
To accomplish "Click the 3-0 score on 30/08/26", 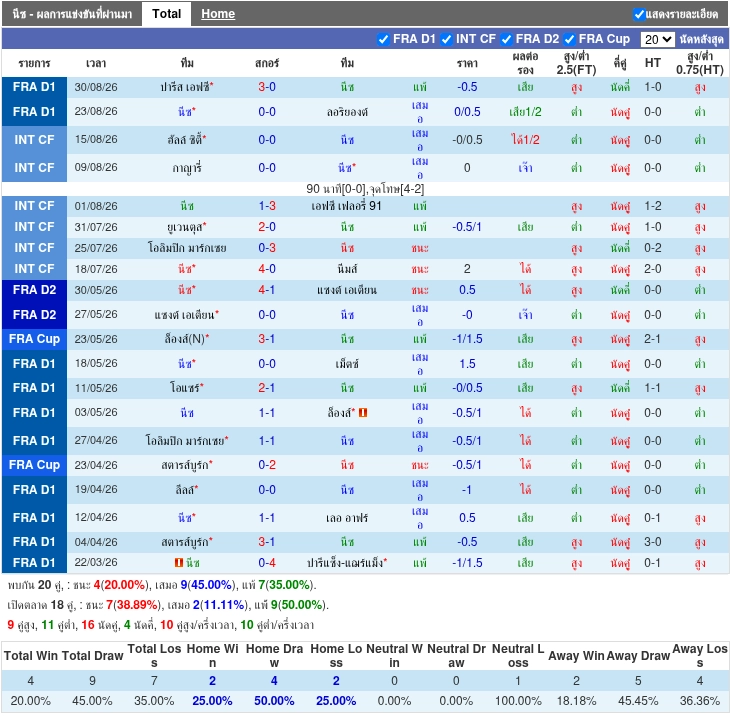I will pos(267,87).
